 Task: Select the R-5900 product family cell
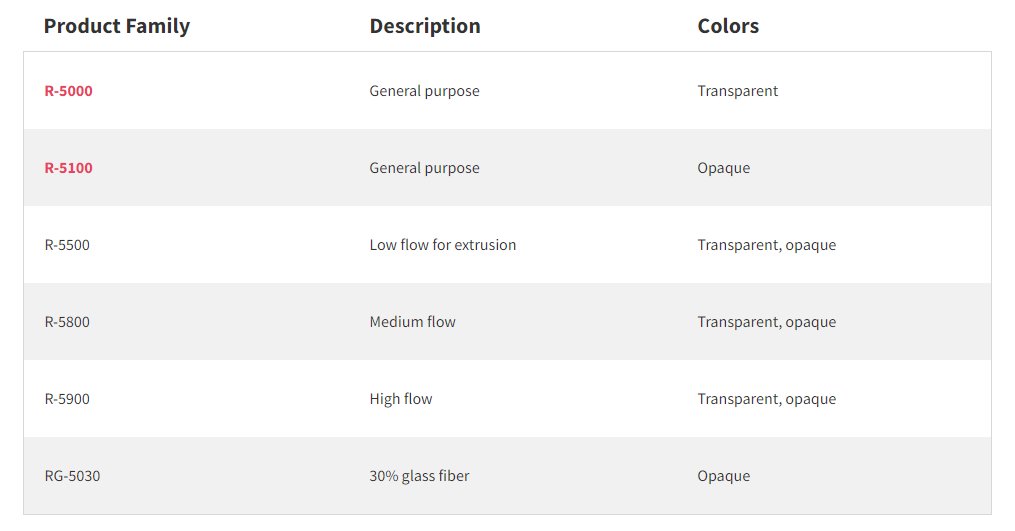[x=67, y=399]
